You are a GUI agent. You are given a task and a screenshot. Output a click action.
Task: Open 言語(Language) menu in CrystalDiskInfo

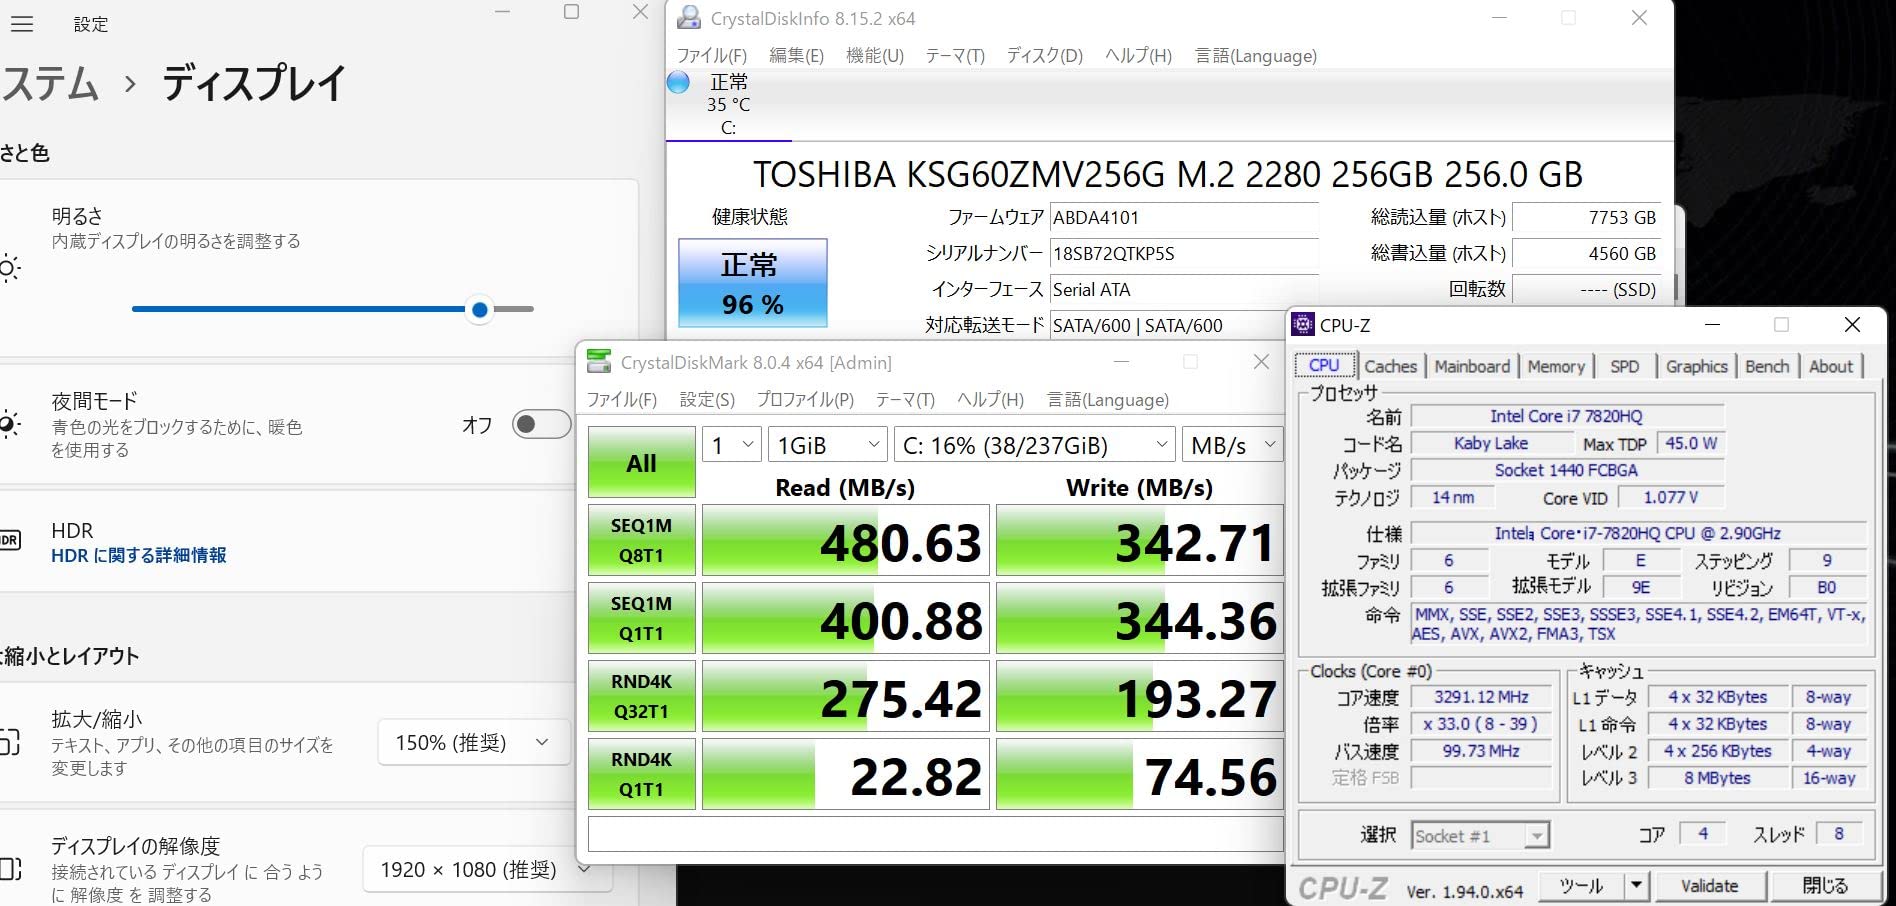point(1256,56)
